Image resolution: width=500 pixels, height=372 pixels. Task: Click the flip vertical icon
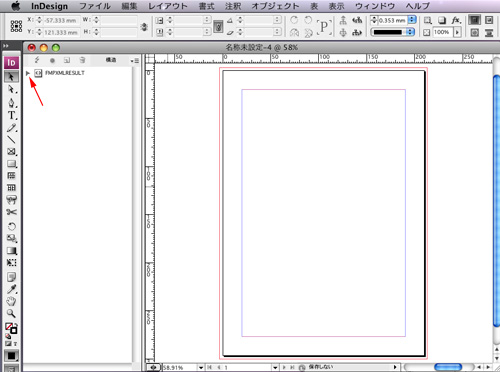(x=308, y=33)
